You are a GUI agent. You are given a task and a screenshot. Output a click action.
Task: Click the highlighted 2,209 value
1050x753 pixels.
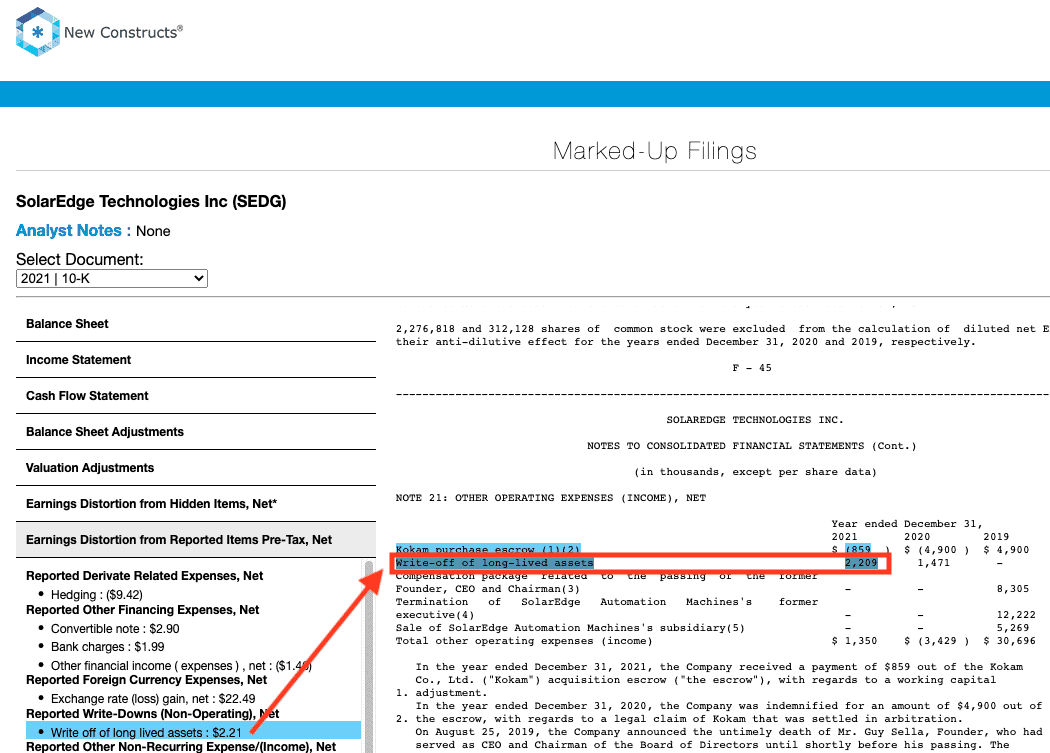860,563
